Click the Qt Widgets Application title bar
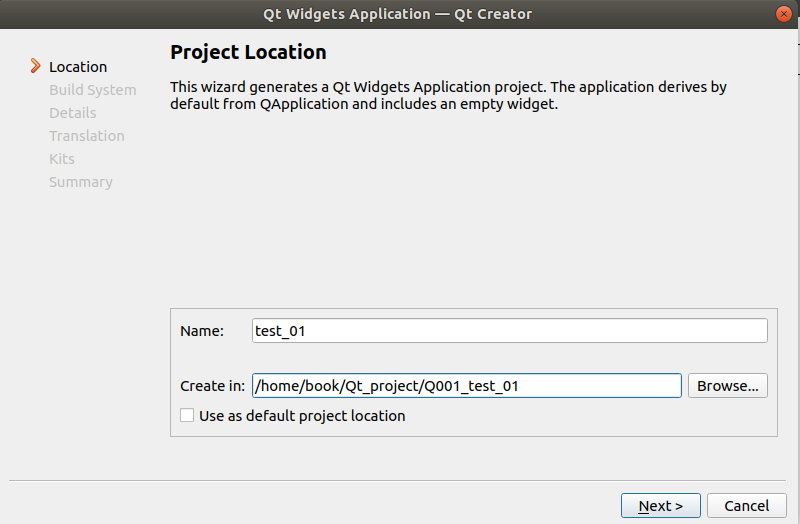Viewport: 800px width, 524px height. coord(397,14)
